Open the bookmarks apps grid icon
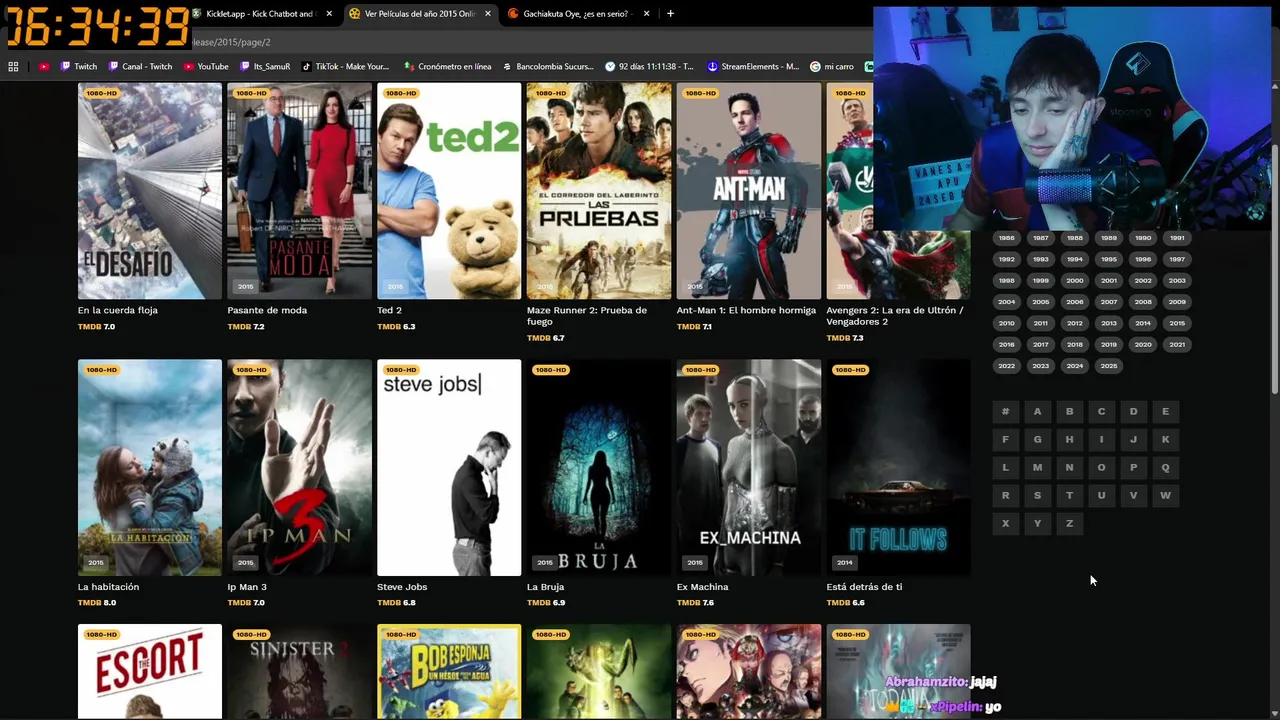This screenshot has height=720, width=1280. tap(13, 67)
